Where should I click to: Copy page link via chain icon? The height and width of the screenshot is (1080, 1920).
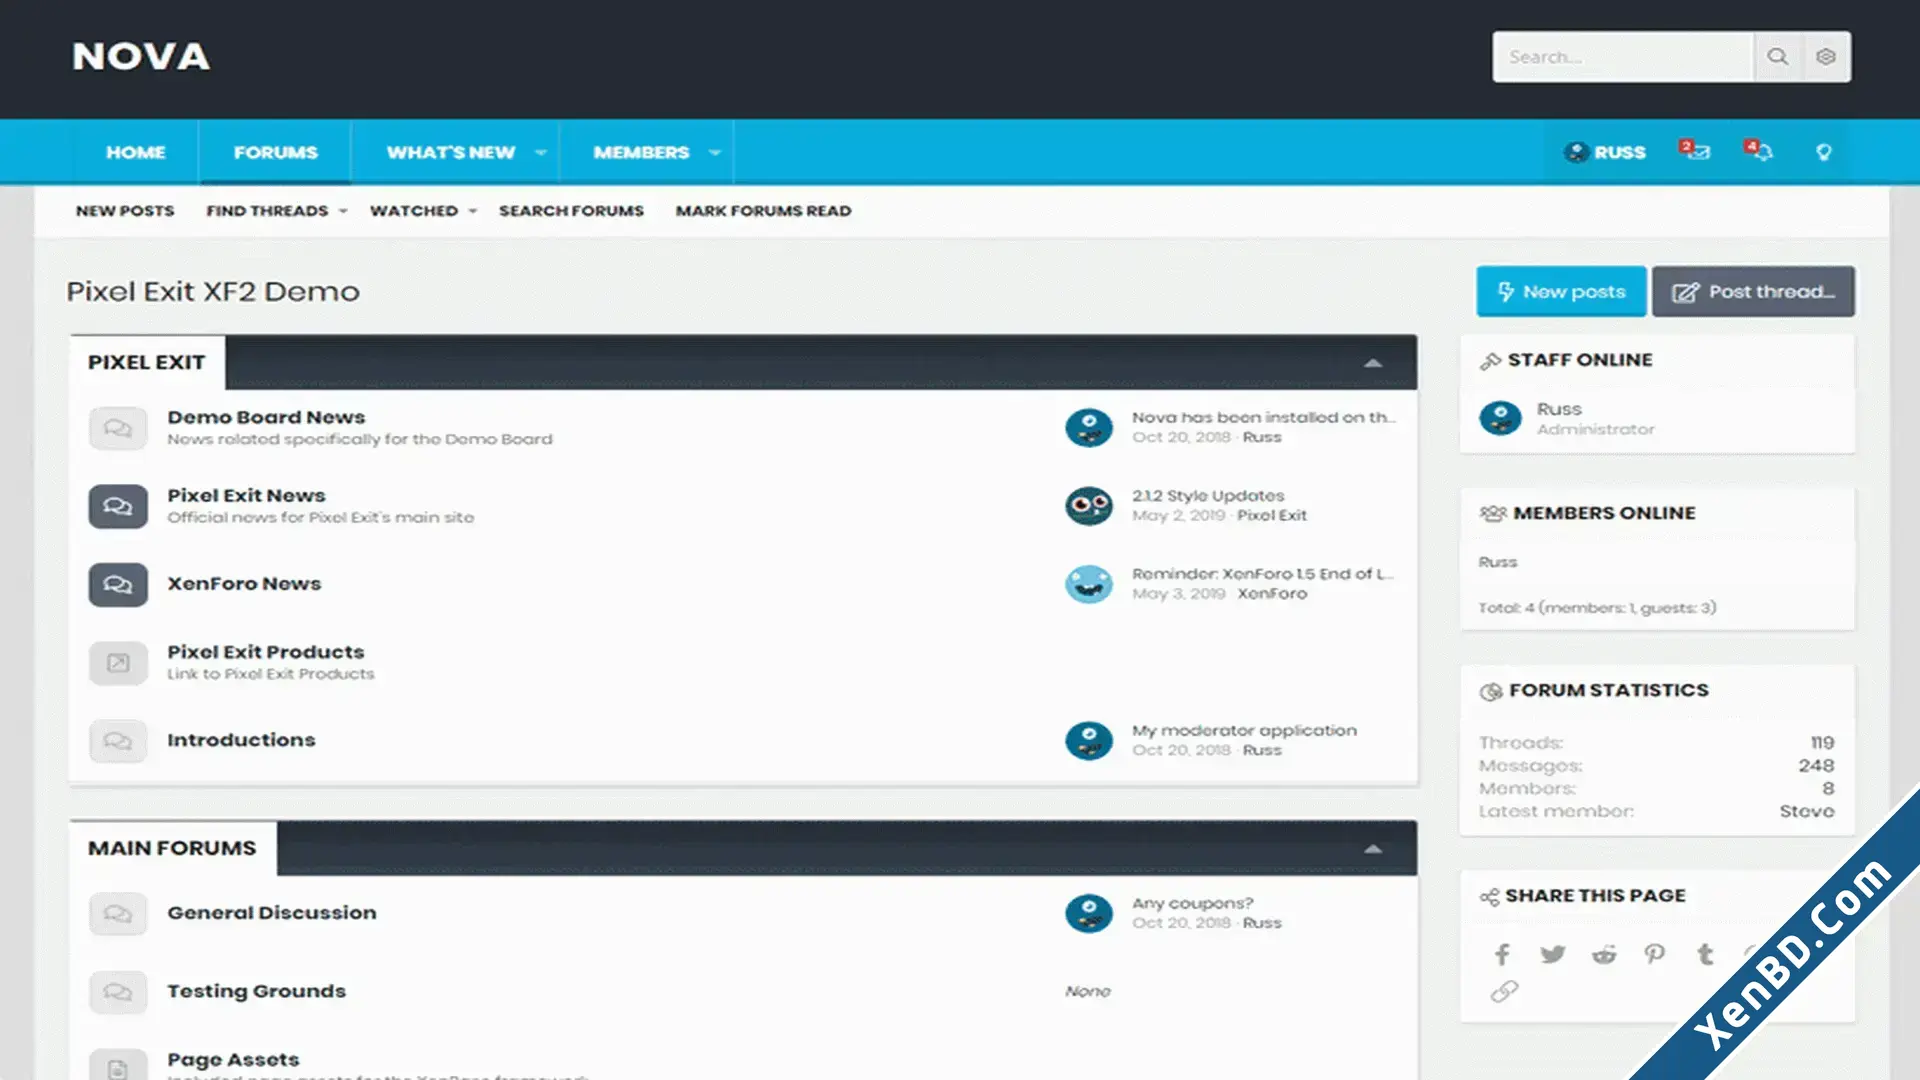[x=1504, y=991]
